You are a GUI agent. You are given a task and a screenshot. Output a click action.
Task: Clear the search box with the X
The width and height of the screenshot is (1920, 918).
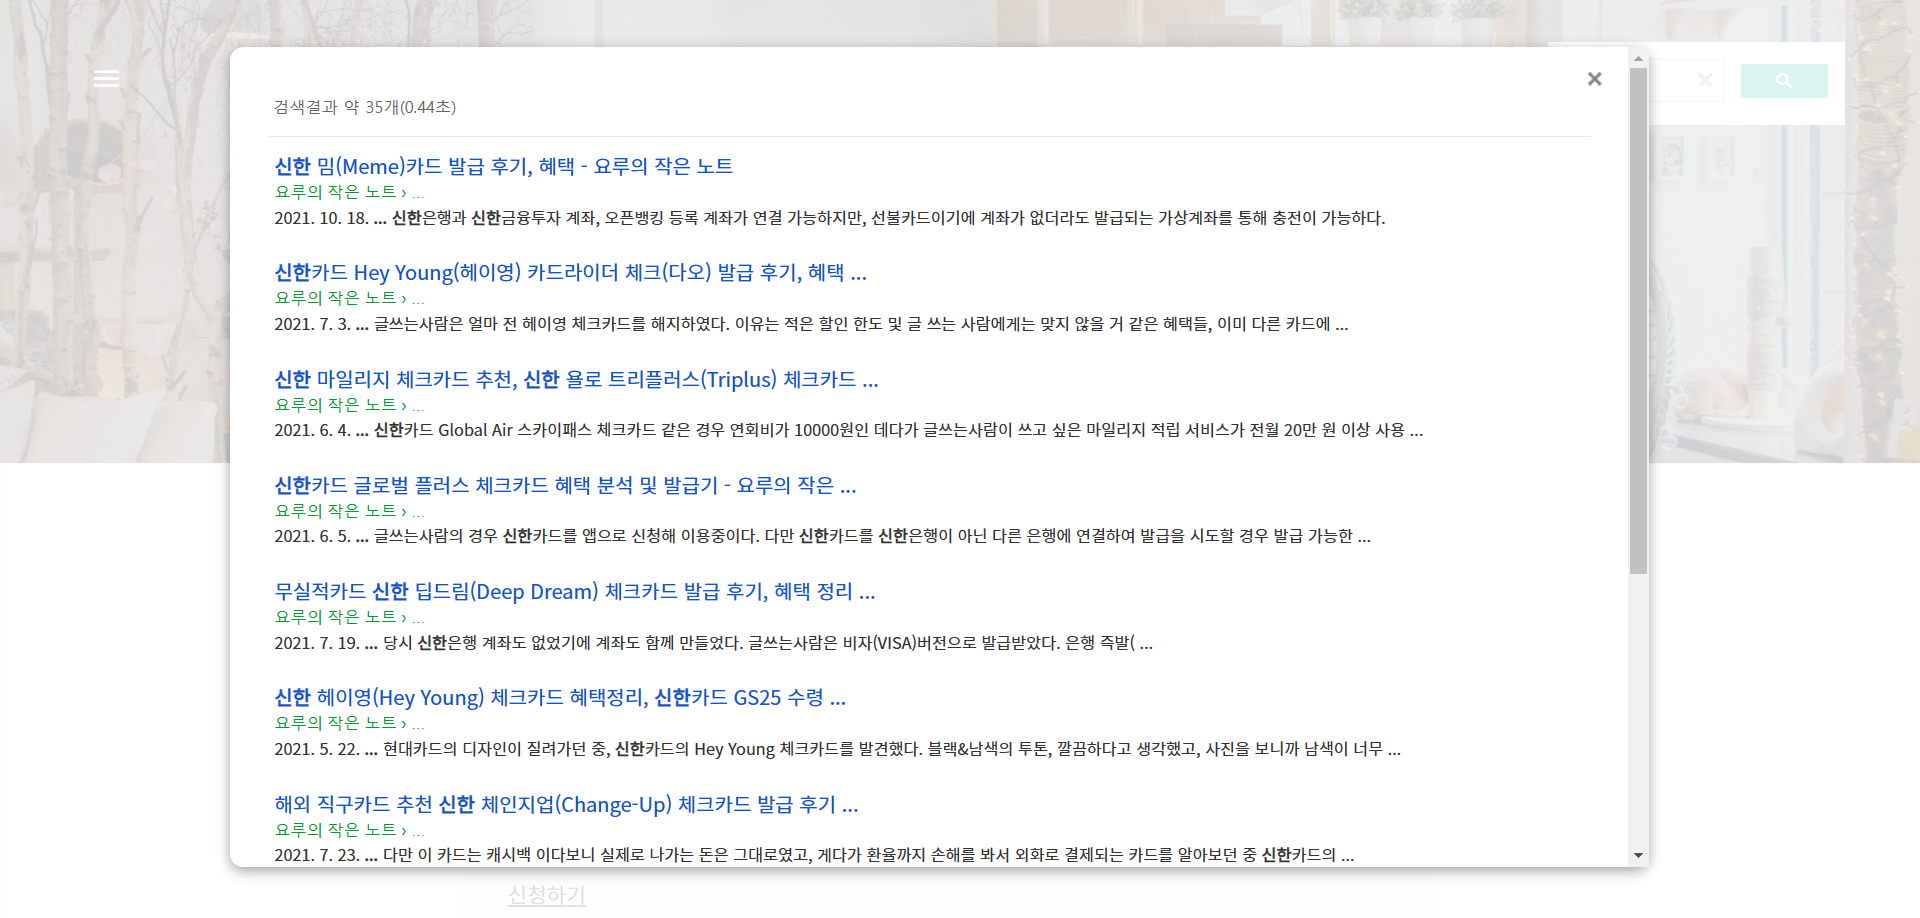1705,80
